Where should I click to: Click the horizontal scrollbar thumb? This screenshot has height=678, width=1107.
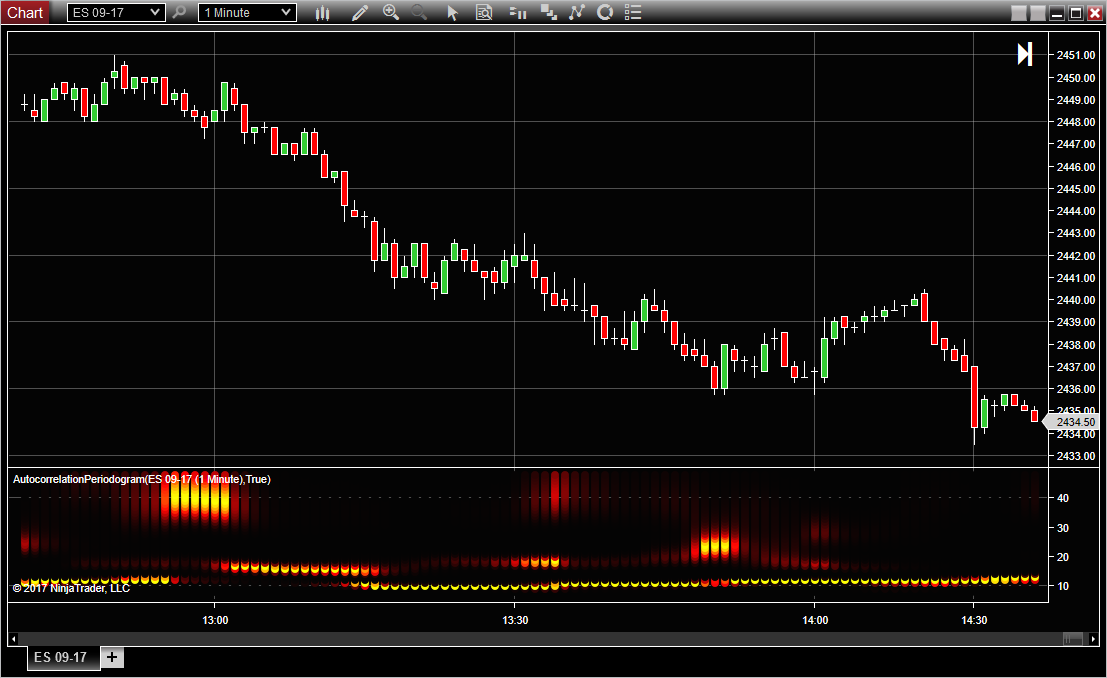[x=1072, y=639]
